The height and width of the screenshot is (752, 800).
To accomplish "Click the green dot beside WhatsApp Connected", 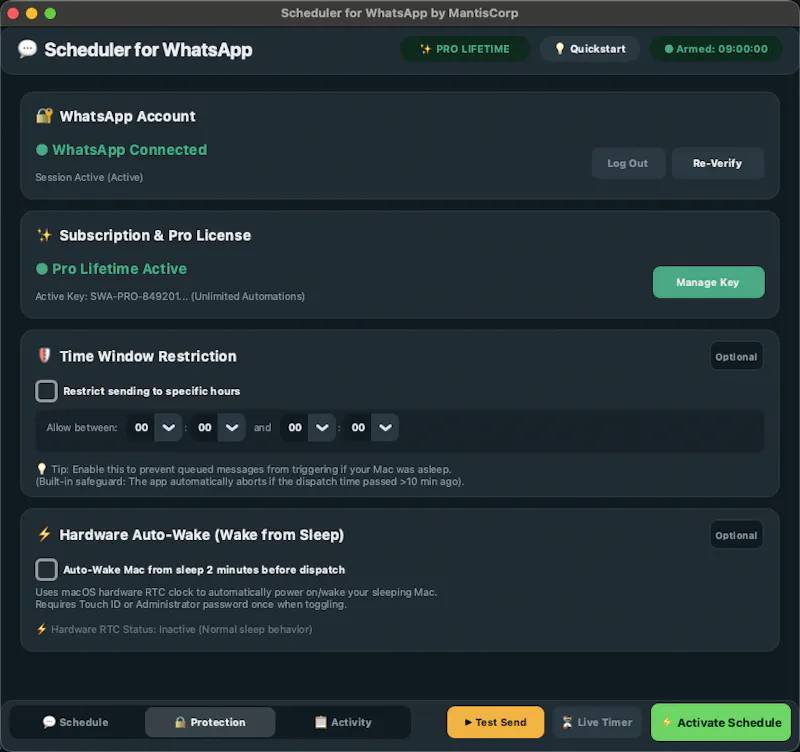I will pos(42,149).
